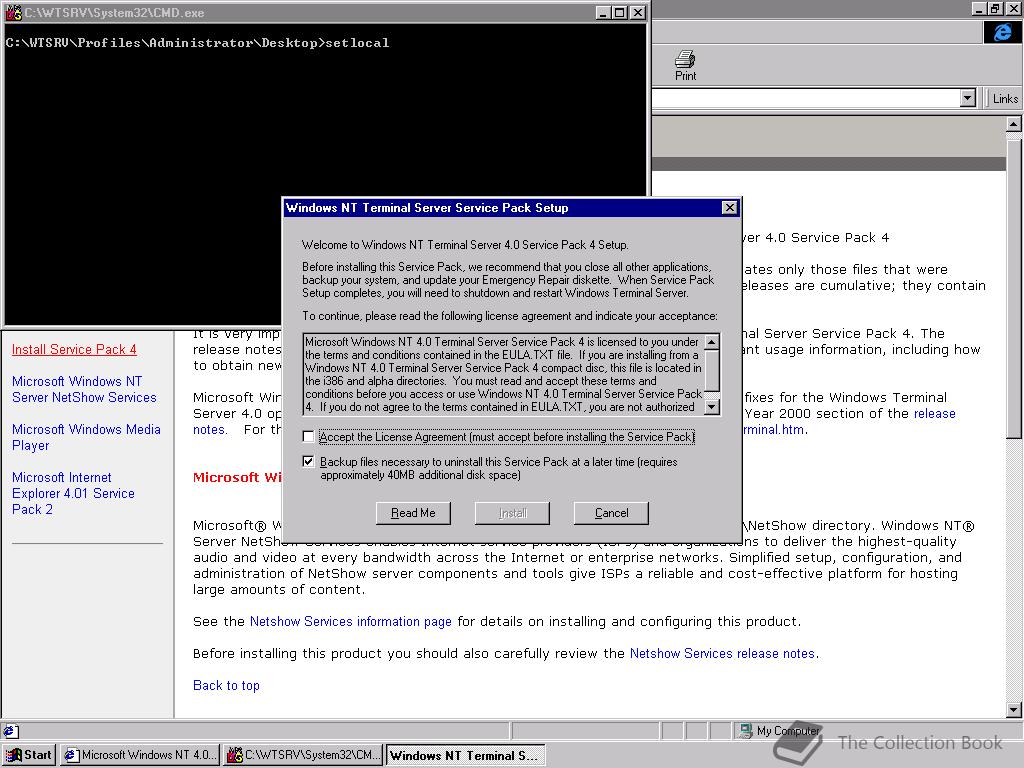Click the My Computer zone icon in status bar
Image resolution: width=1024 pixels, height=768 pixels.
coord(745,731)
